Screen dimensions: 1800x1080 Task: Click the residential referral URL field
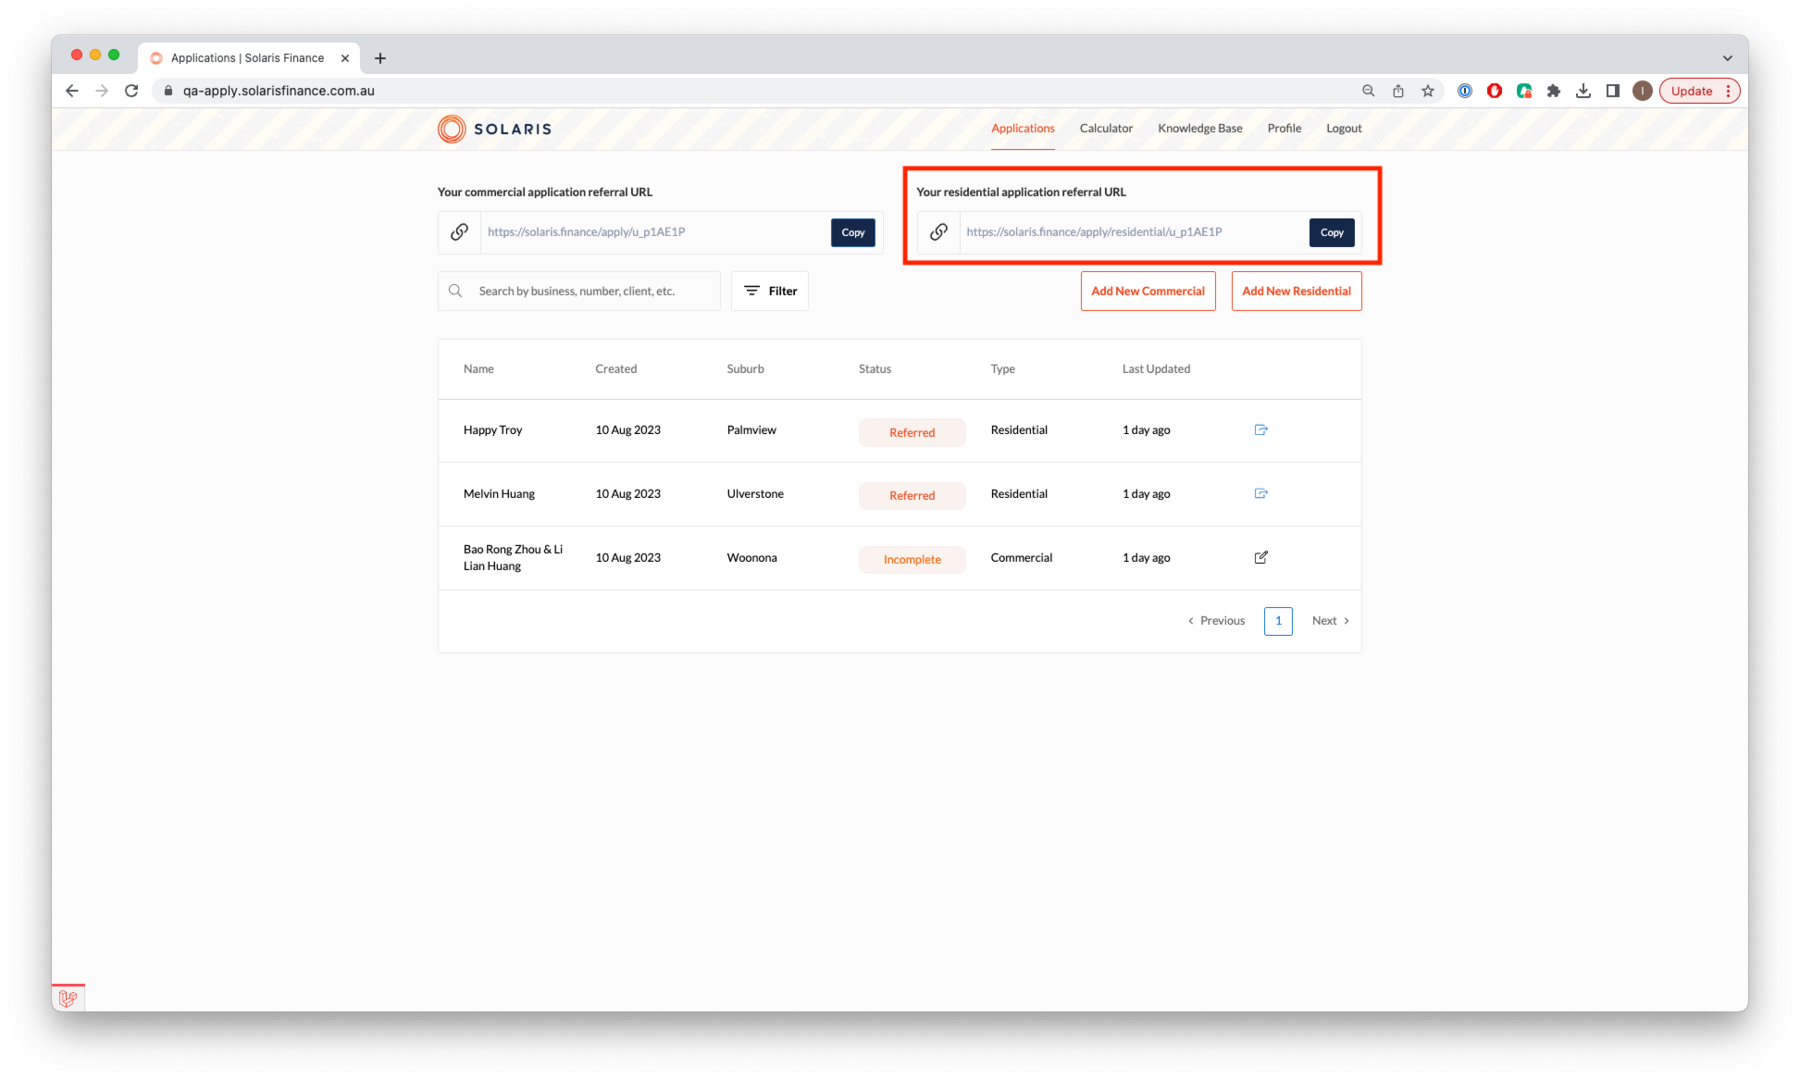pos(1134,232)
